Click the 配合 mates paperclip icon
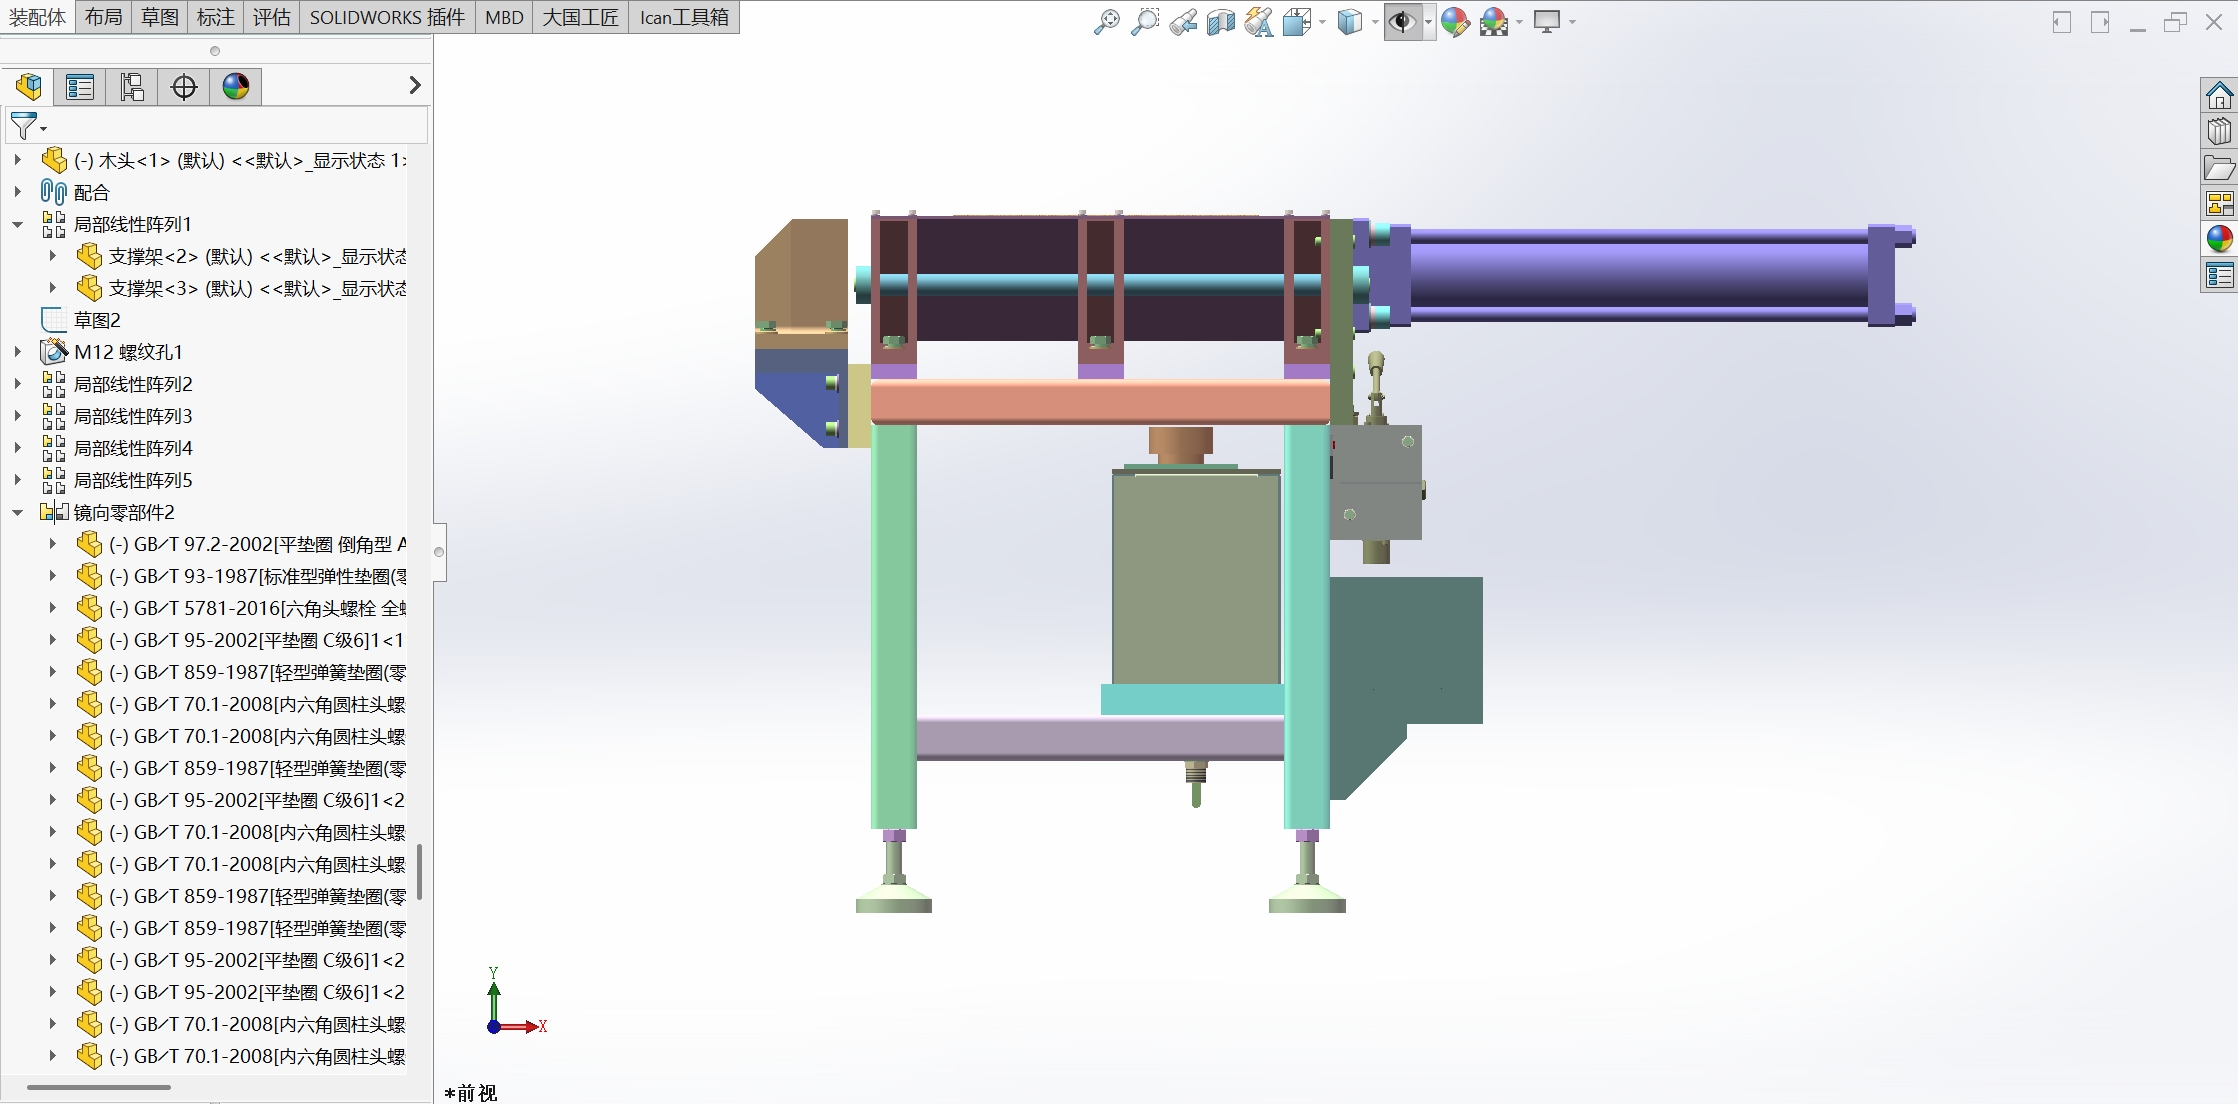This screenshot has width=2238, height=1104. click(x=54, y=192)
